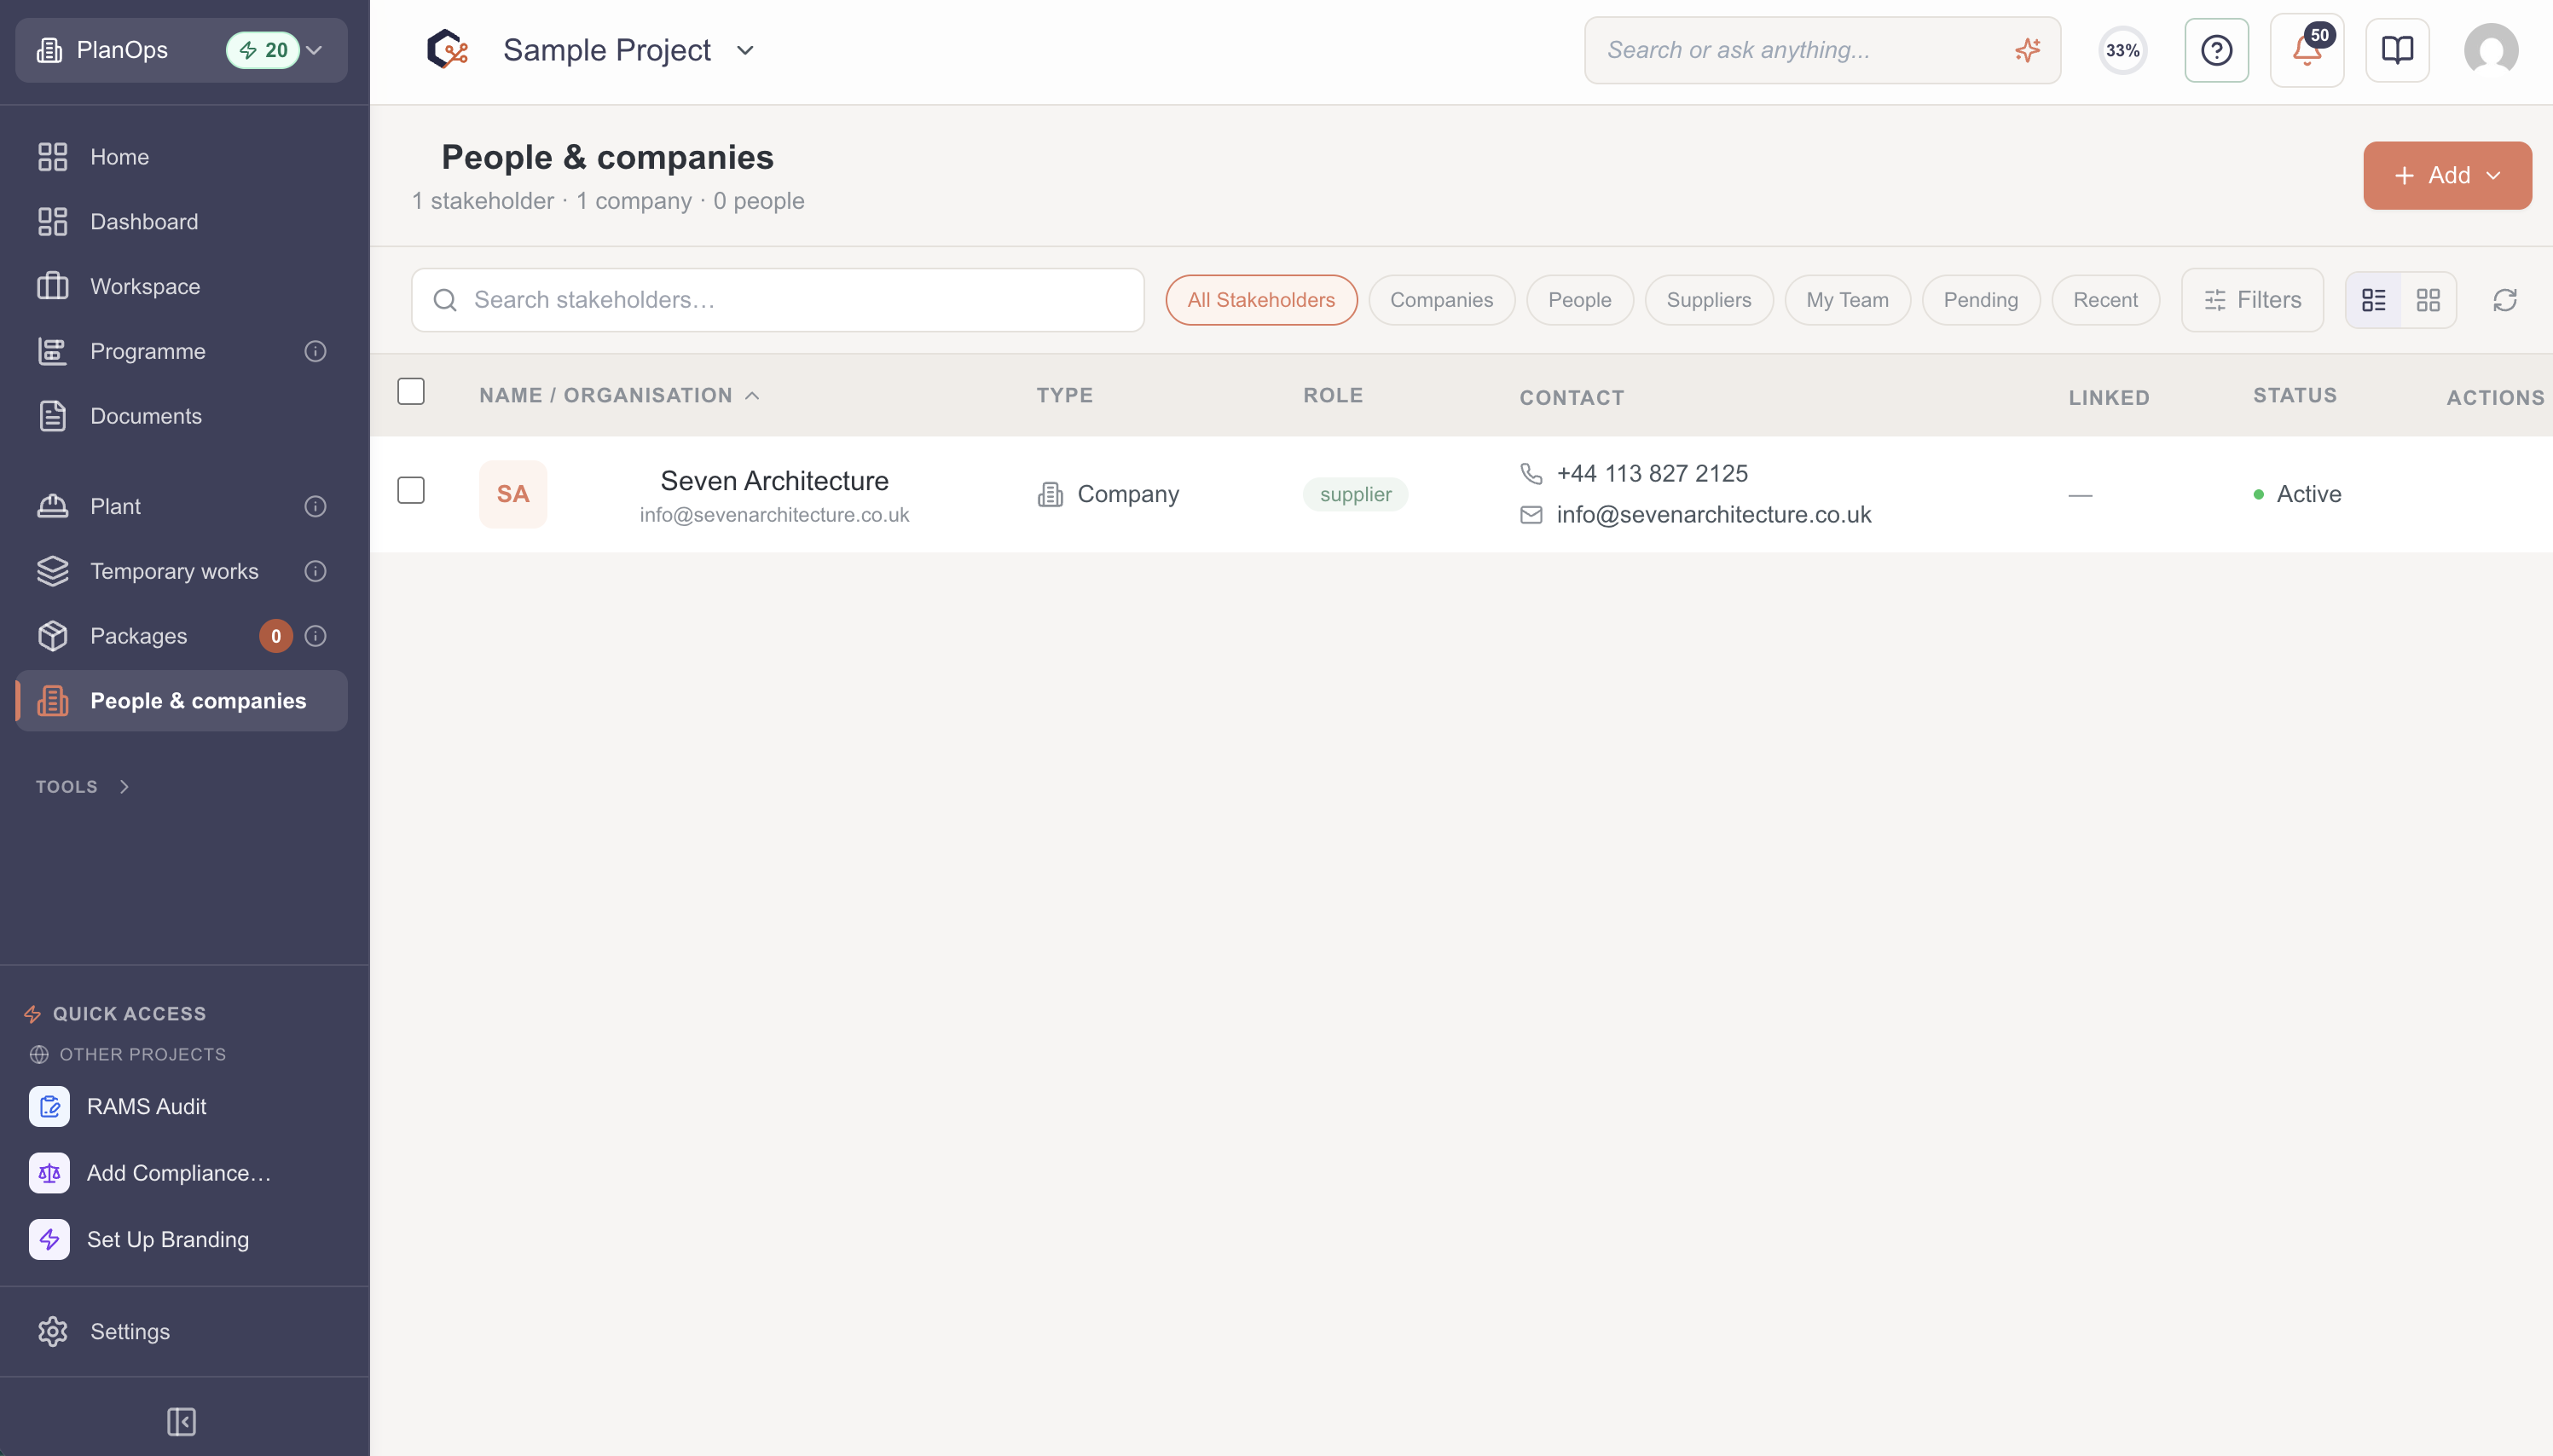Click the Programme info icon
Viewport: 2553px width, 1456px height.
(315, 351)
